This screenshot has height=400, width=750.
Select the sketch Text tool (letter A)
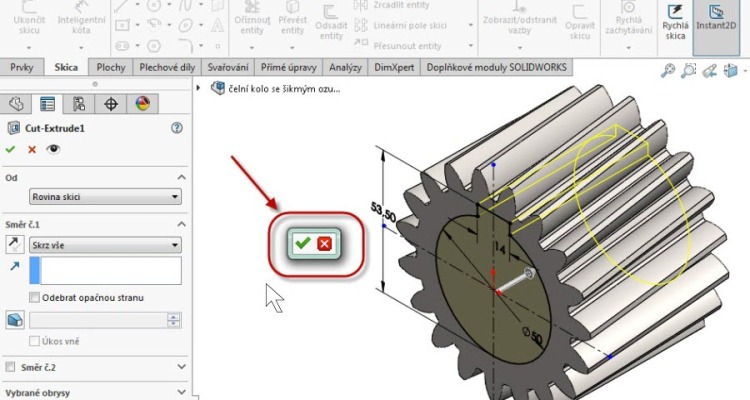[x=218, y=25]
